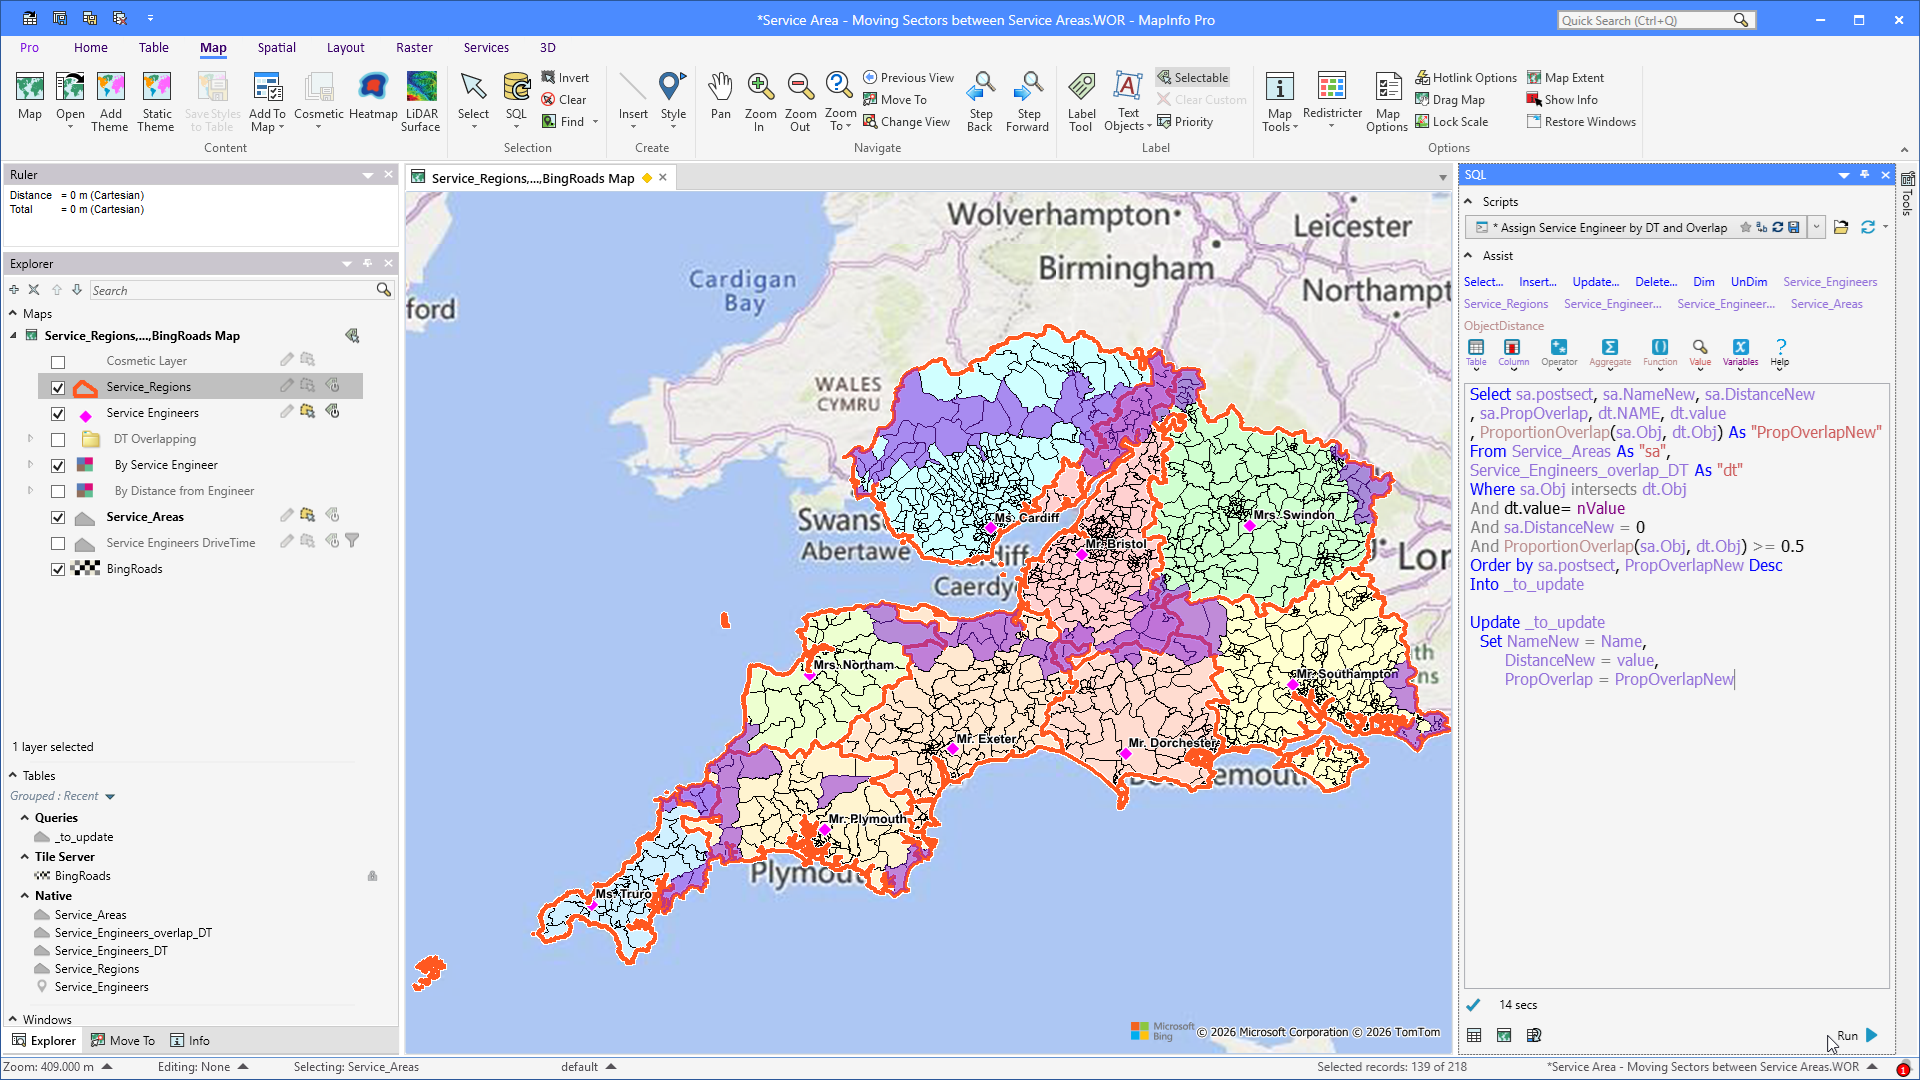Uncheck the BingRoads layer visibility
1920x1080 pixels.
pyautogui.click(x=58, y=570)
